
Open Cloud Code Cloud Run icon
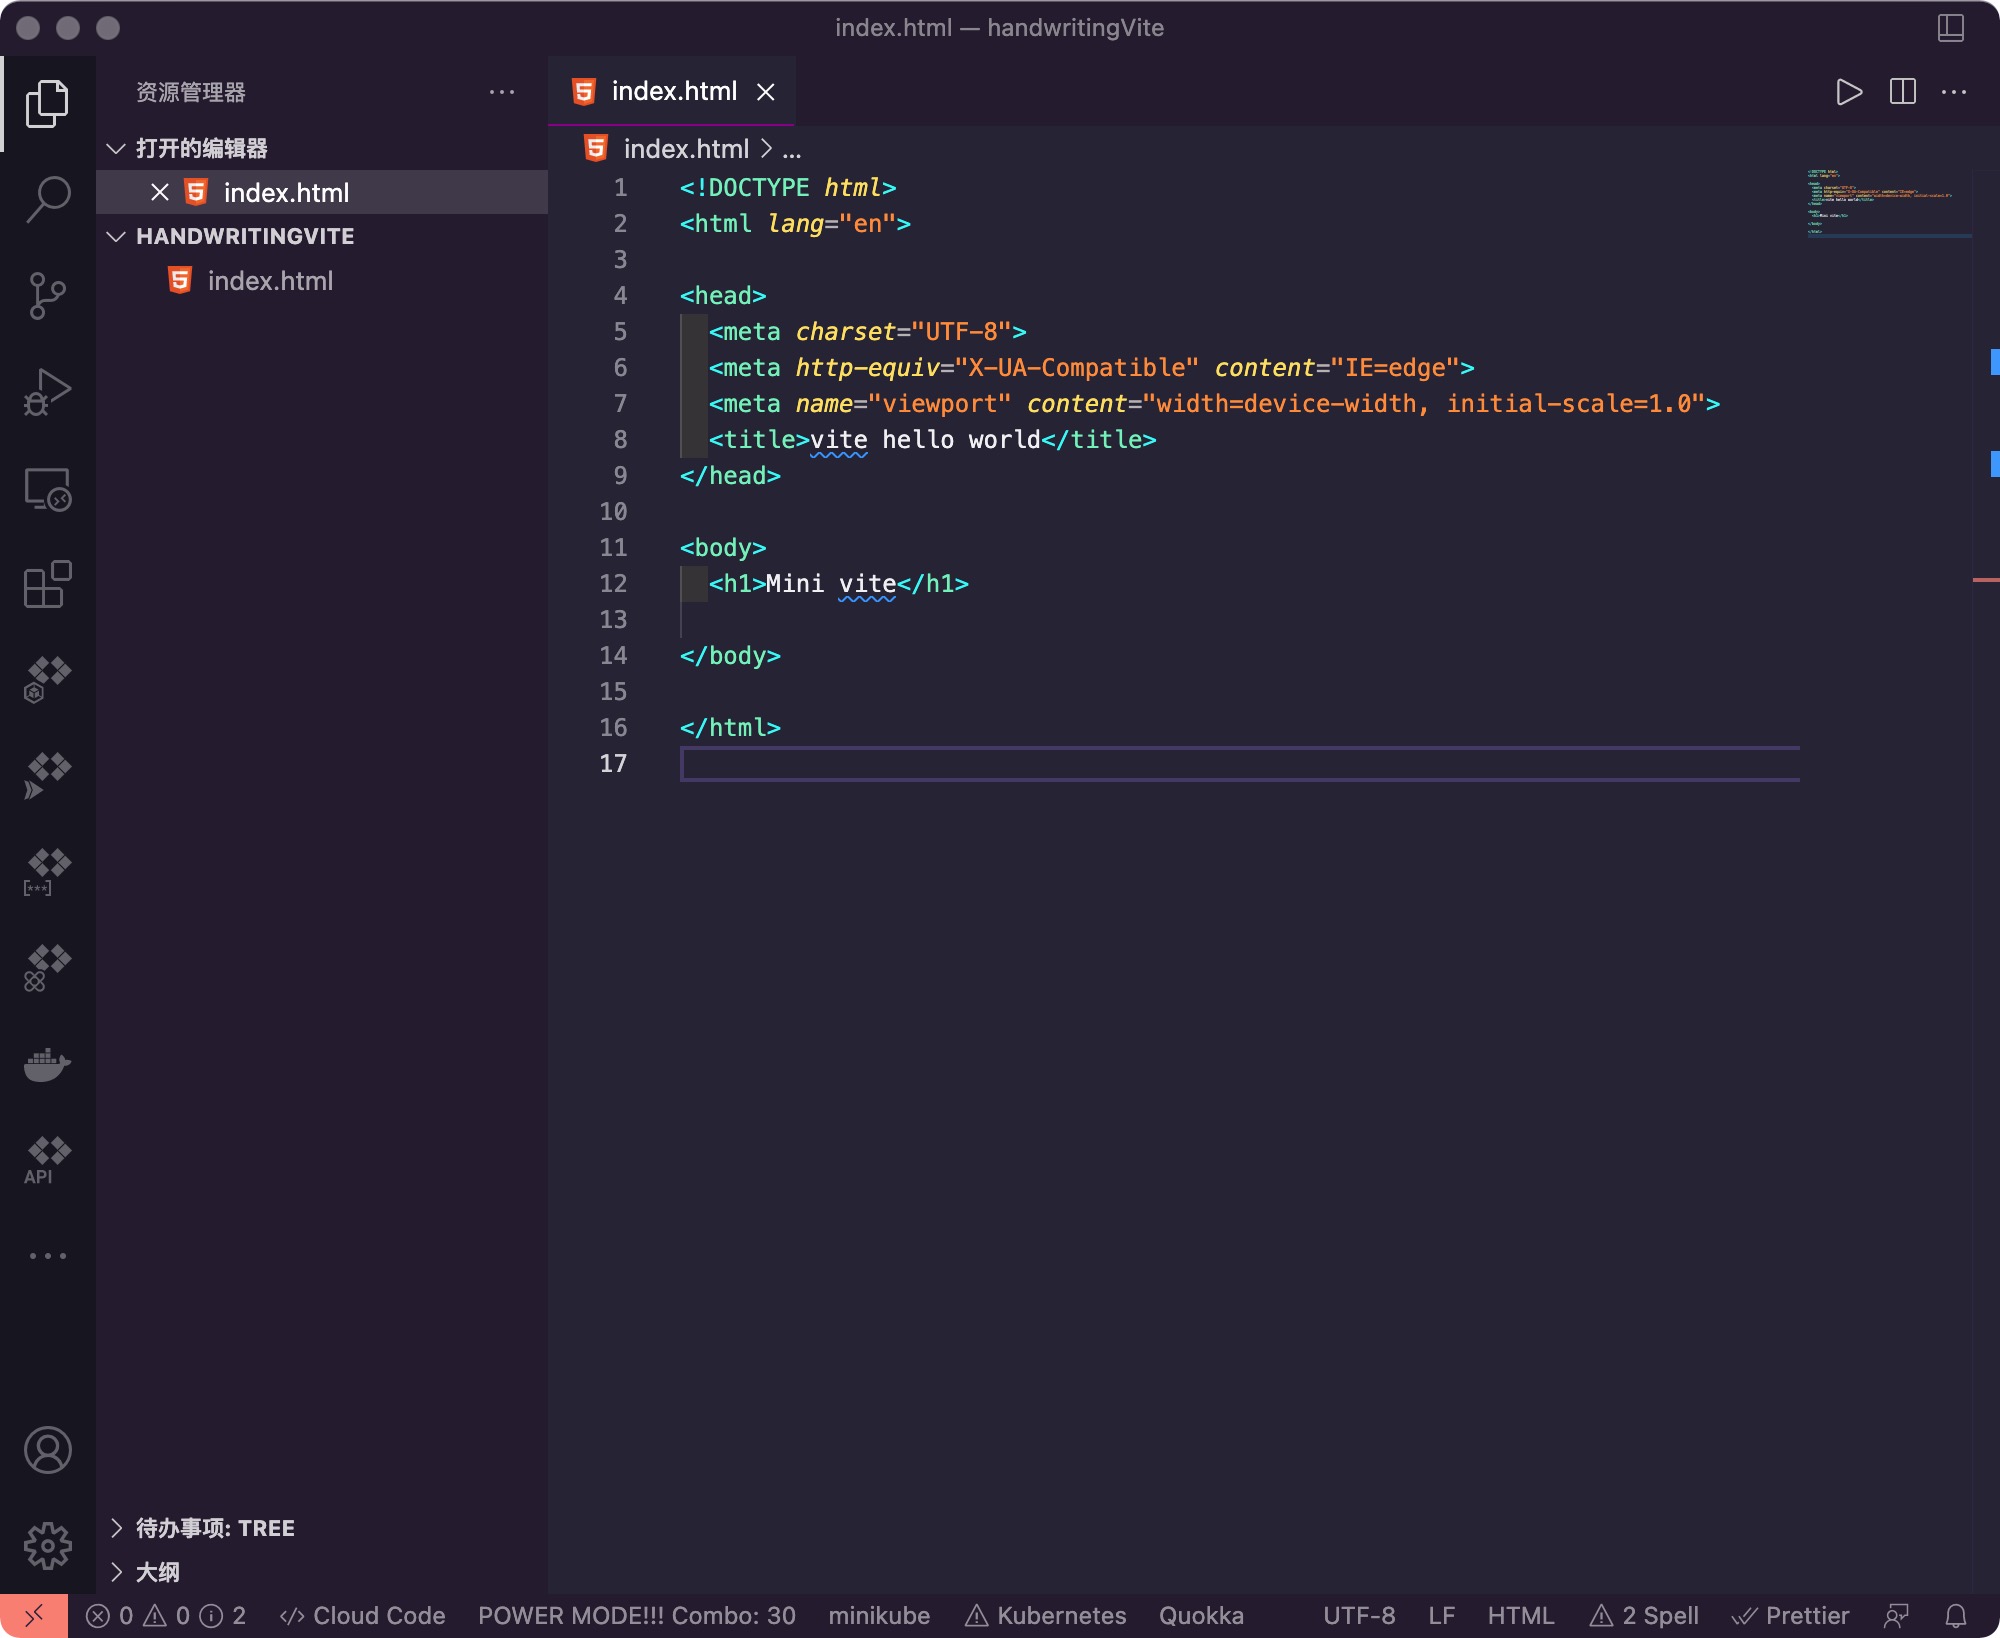[47, 776]
